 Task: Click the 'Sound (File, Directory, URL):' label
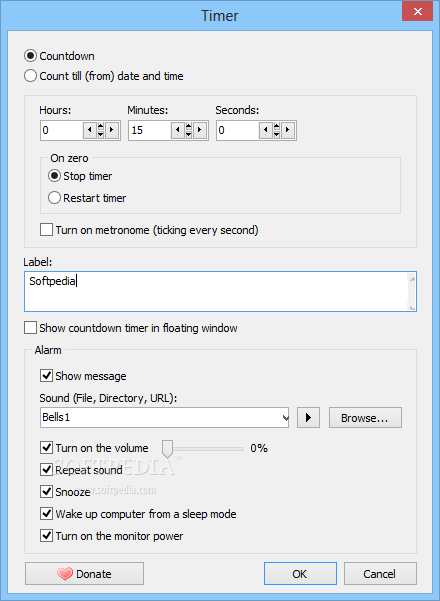108,398
